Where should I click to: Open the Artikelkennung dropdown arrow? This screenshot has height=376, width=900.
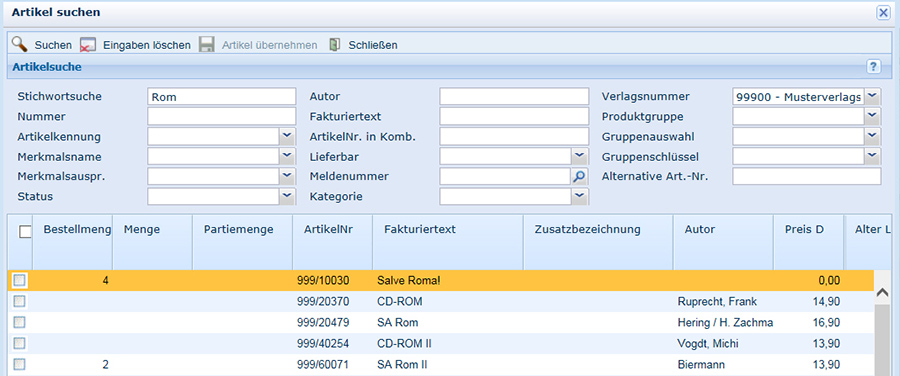pos(287,136)
